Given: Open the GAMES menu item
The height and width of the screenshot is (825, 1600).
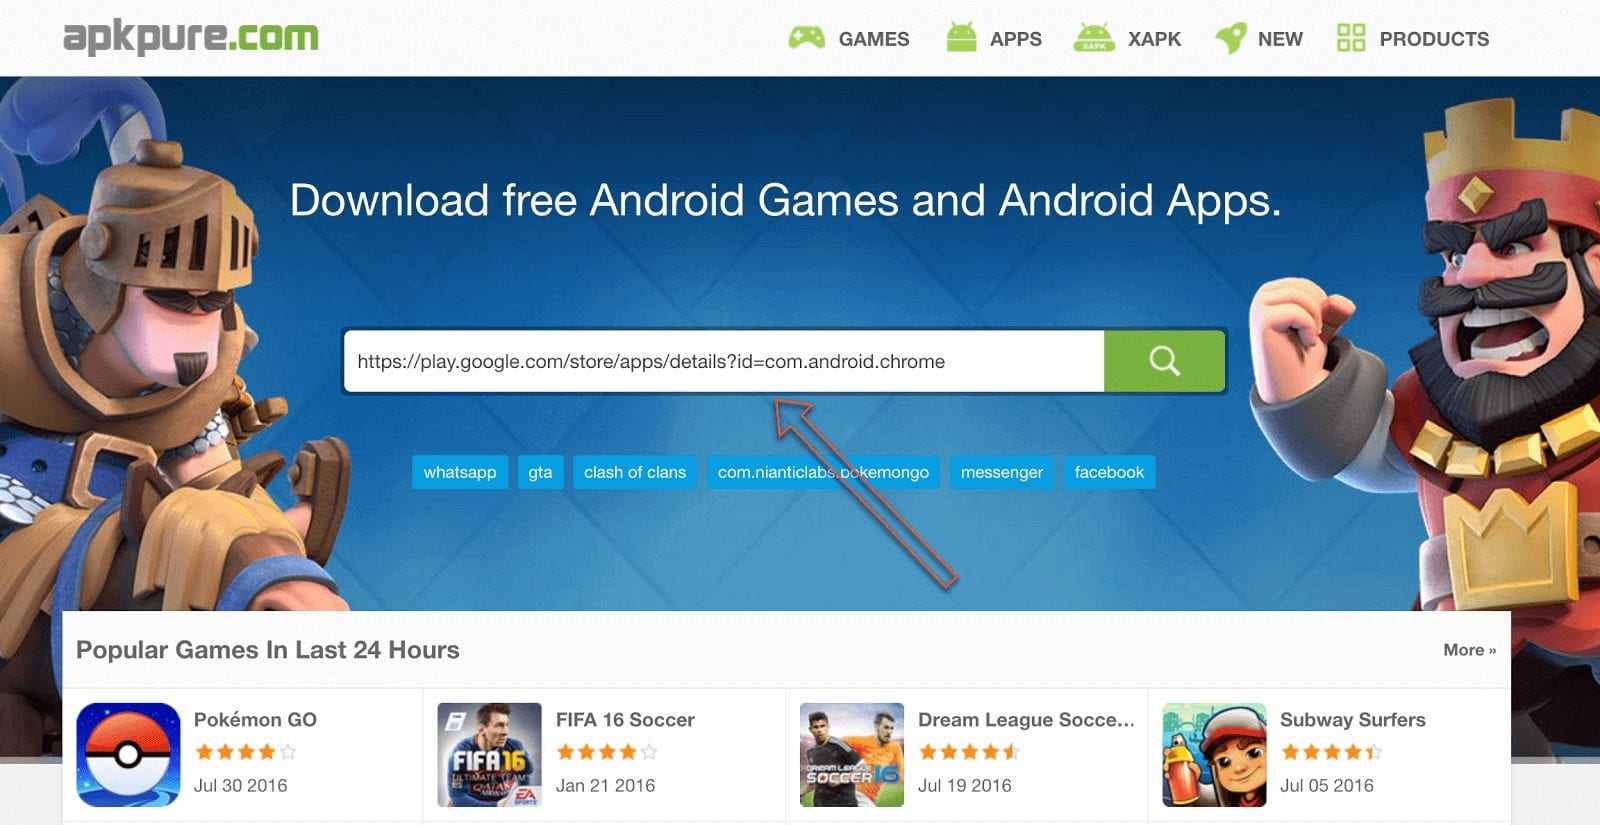Looking at the screenshot, I should point(874,39).
